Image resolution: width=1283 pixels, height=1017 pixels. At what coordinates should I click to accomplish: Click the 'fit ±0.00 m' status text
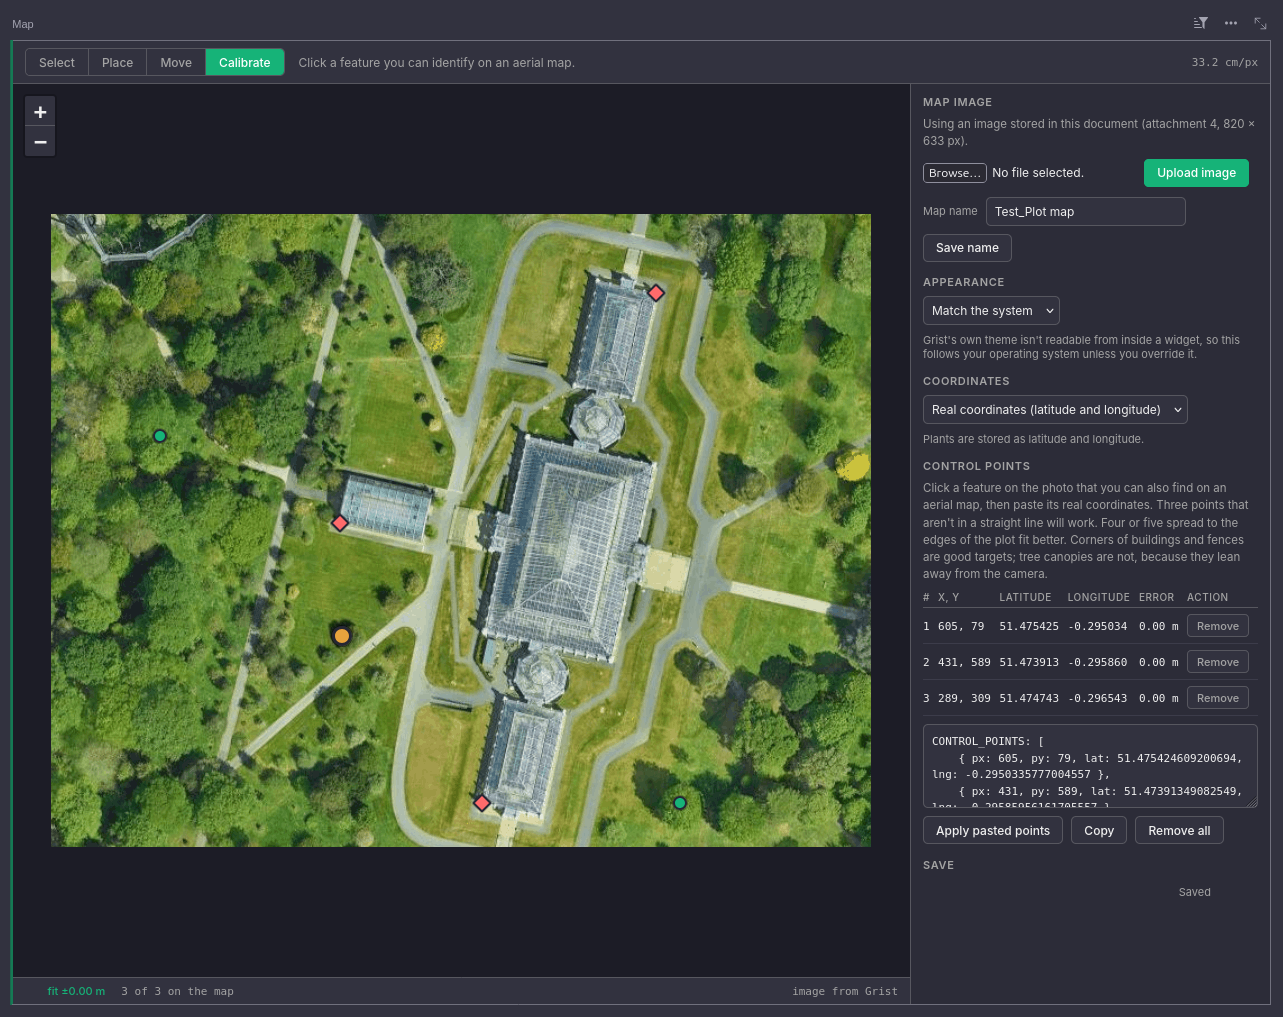click(x=76, y=991)
